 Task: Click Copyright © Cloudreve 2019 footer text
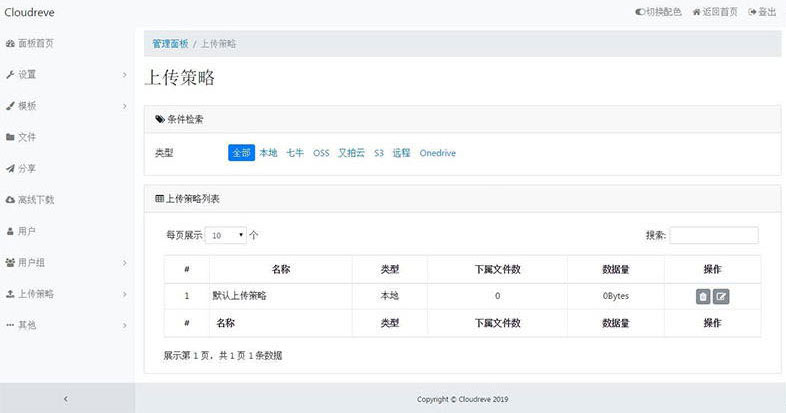tap(462, 399)
